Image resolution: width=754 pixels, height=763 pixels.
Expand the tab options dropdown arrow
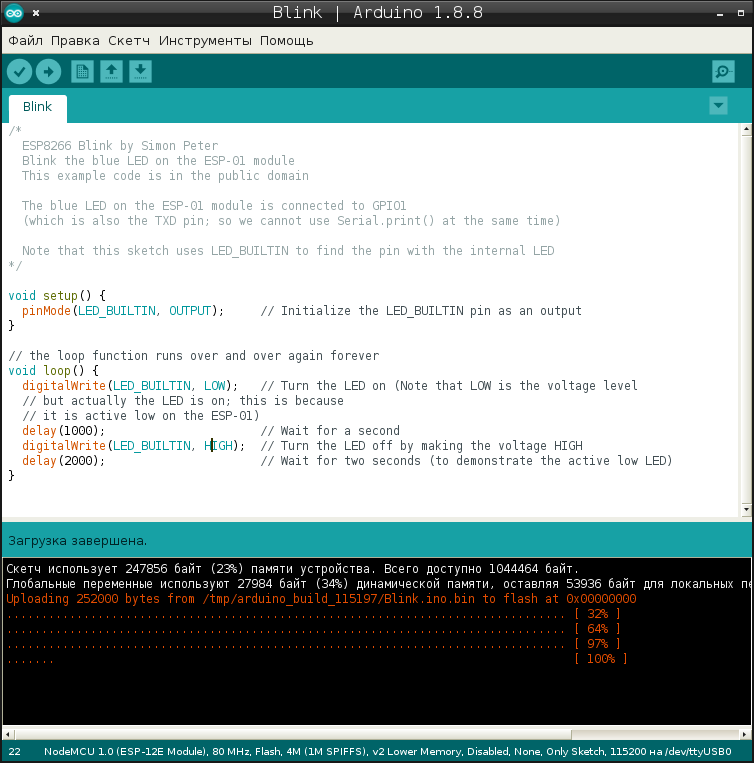pyautogui.click(x=718, y=106)
